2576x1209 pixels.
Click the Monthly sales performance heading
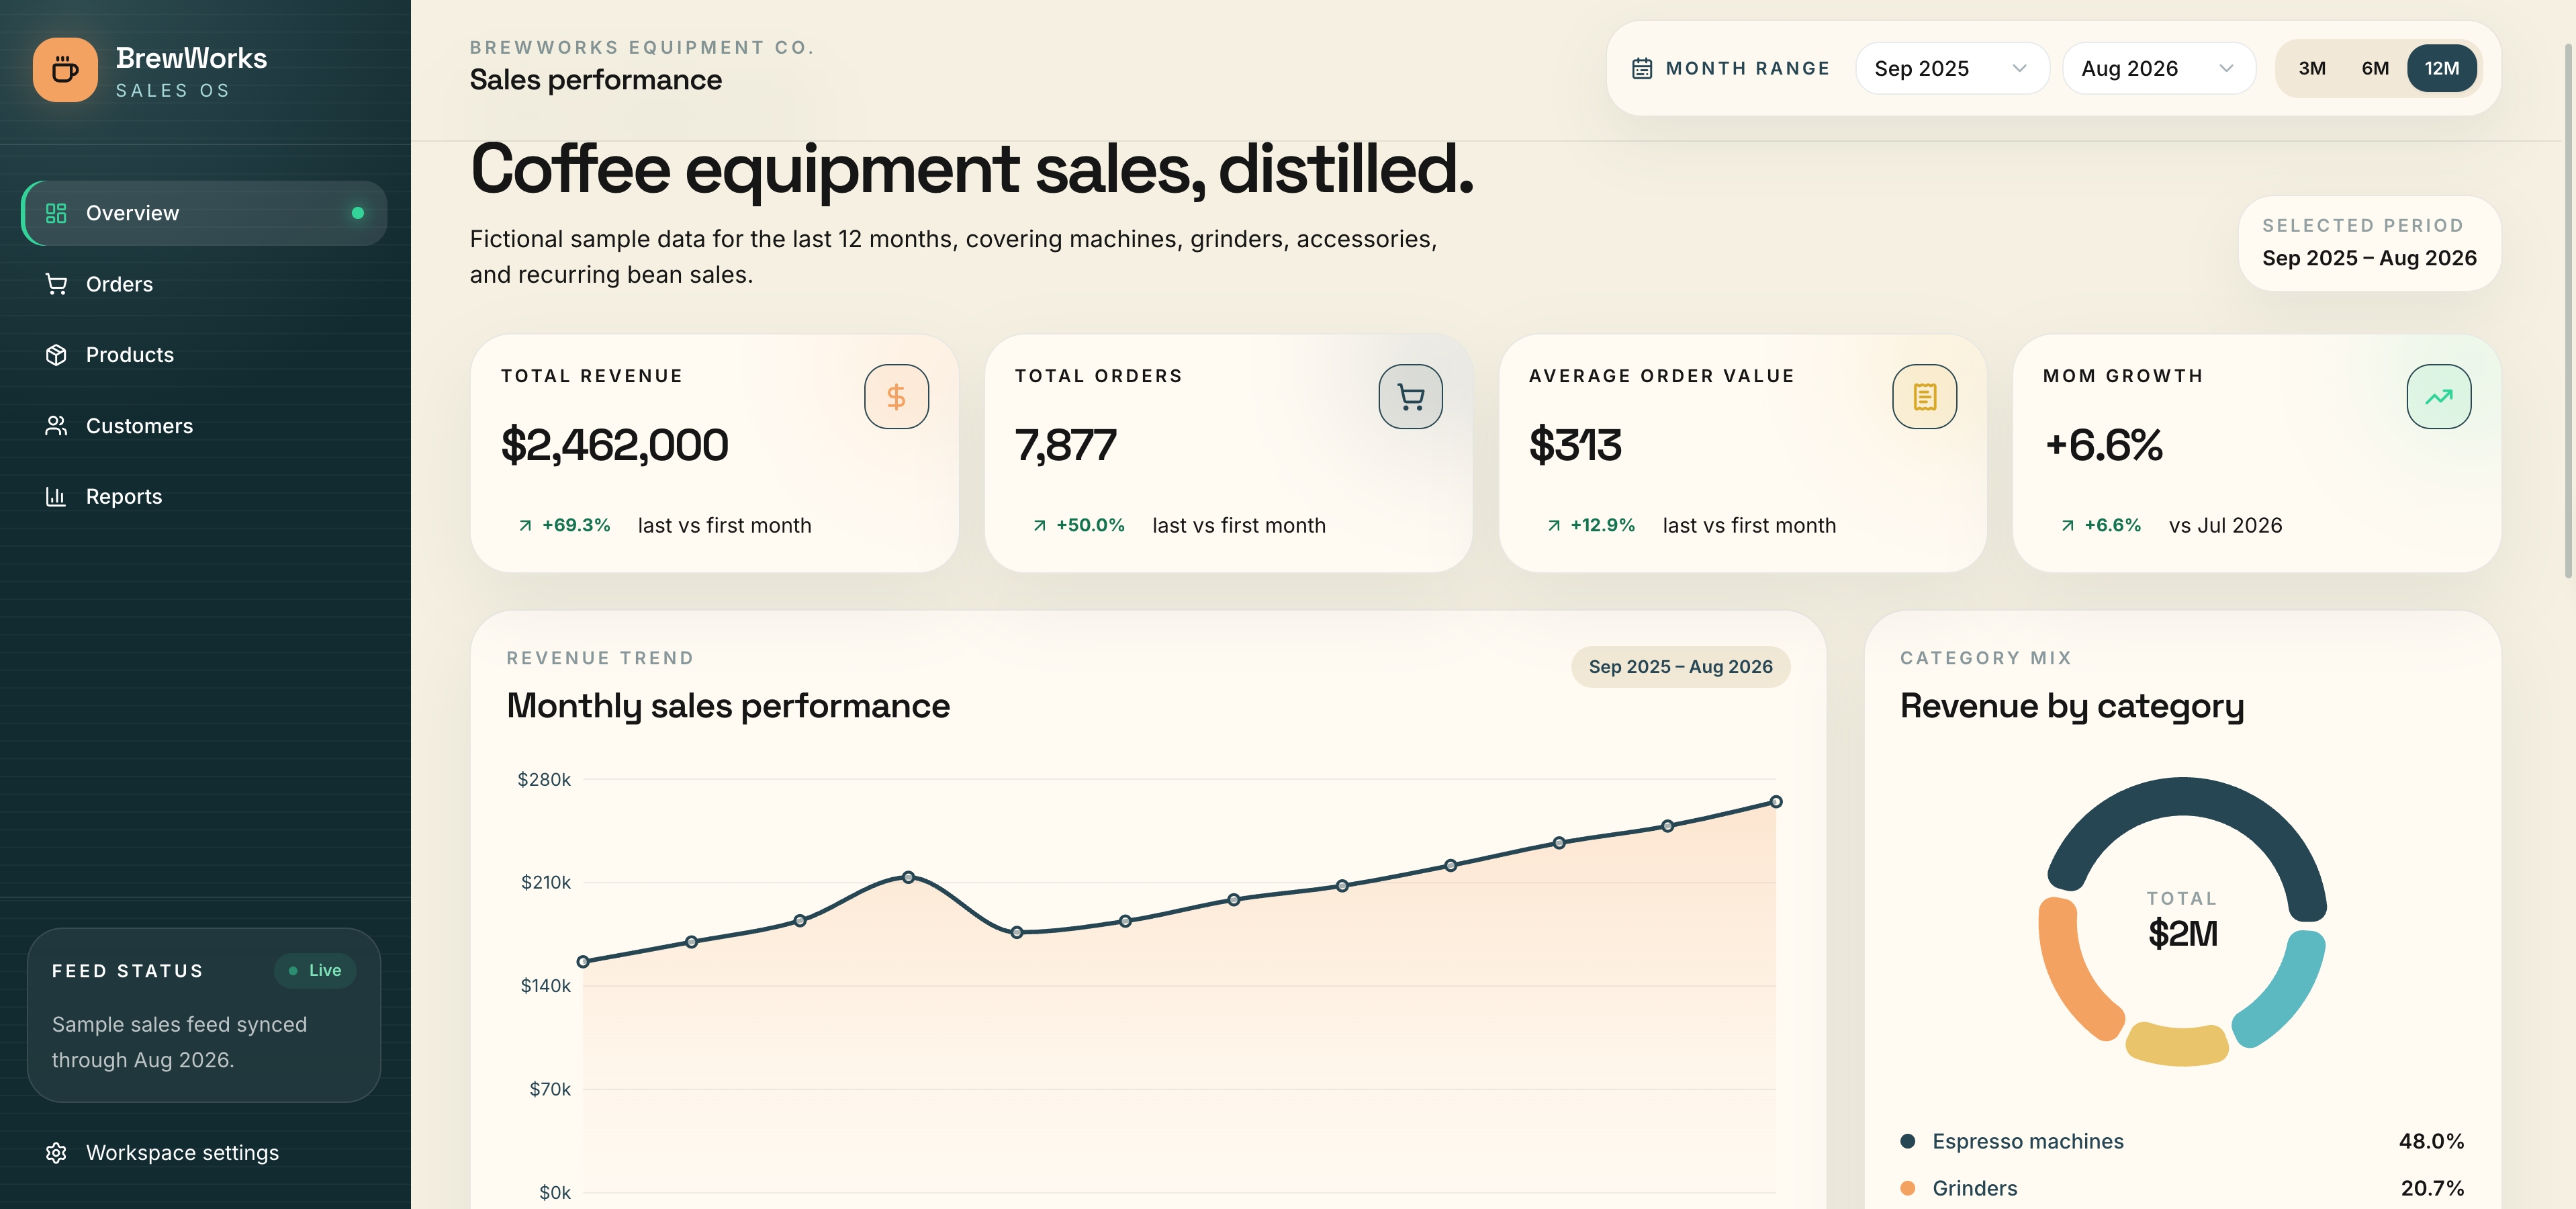point(728,706)
